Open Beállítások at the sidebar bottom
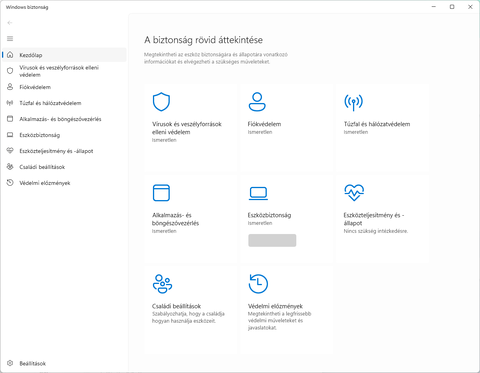This screenshot has width=480, height=373. point(64,363)
